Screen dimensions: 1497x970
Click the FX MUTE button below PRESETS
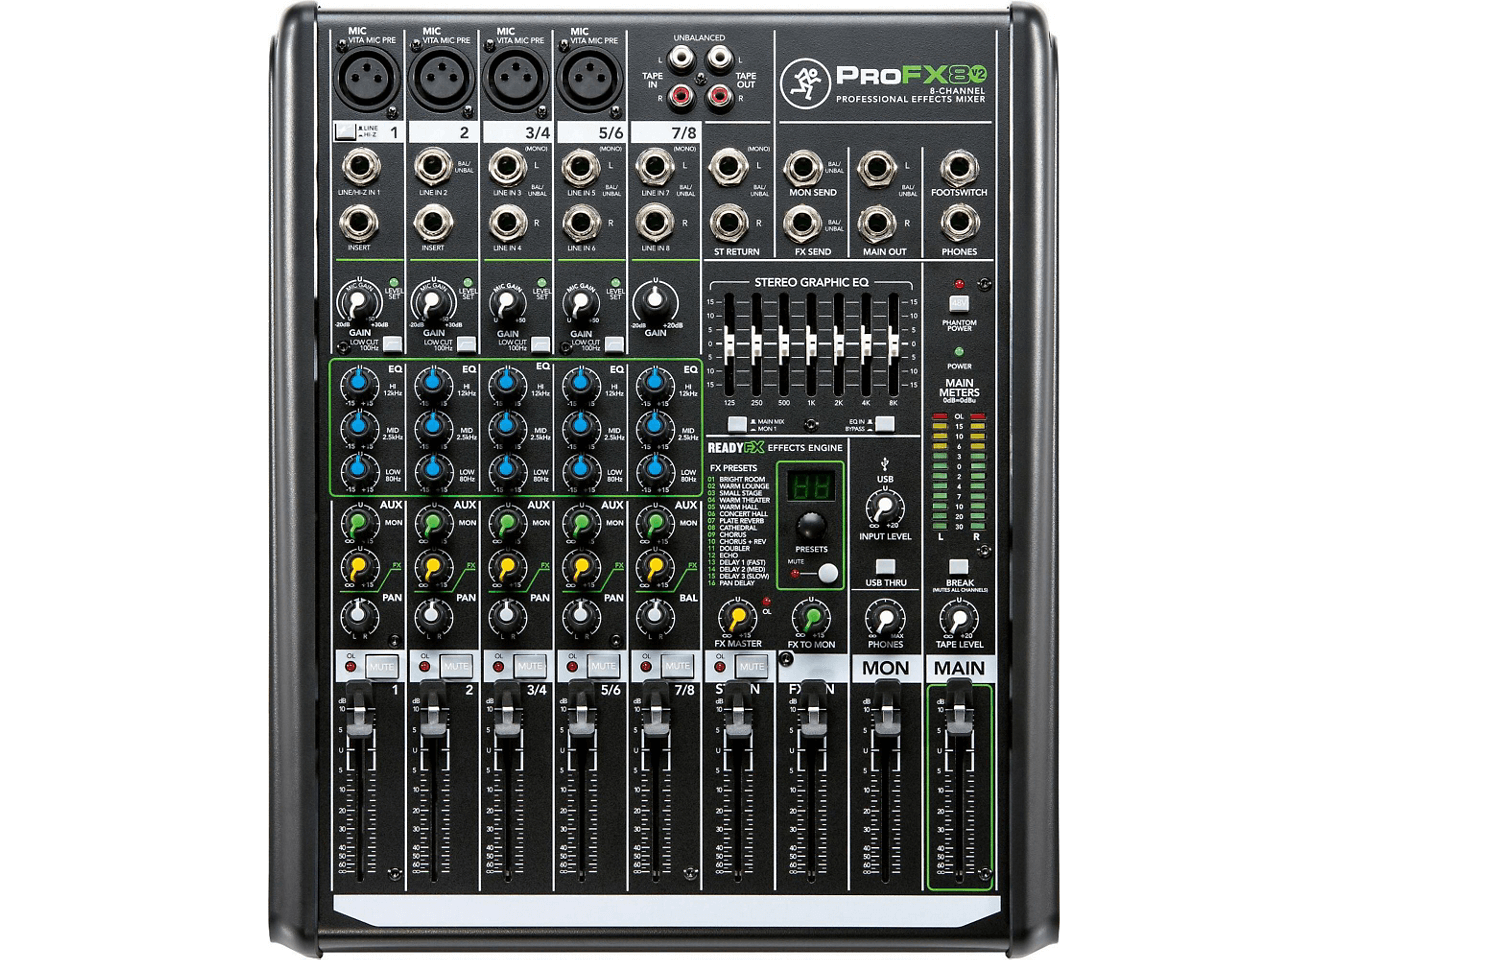827,573
